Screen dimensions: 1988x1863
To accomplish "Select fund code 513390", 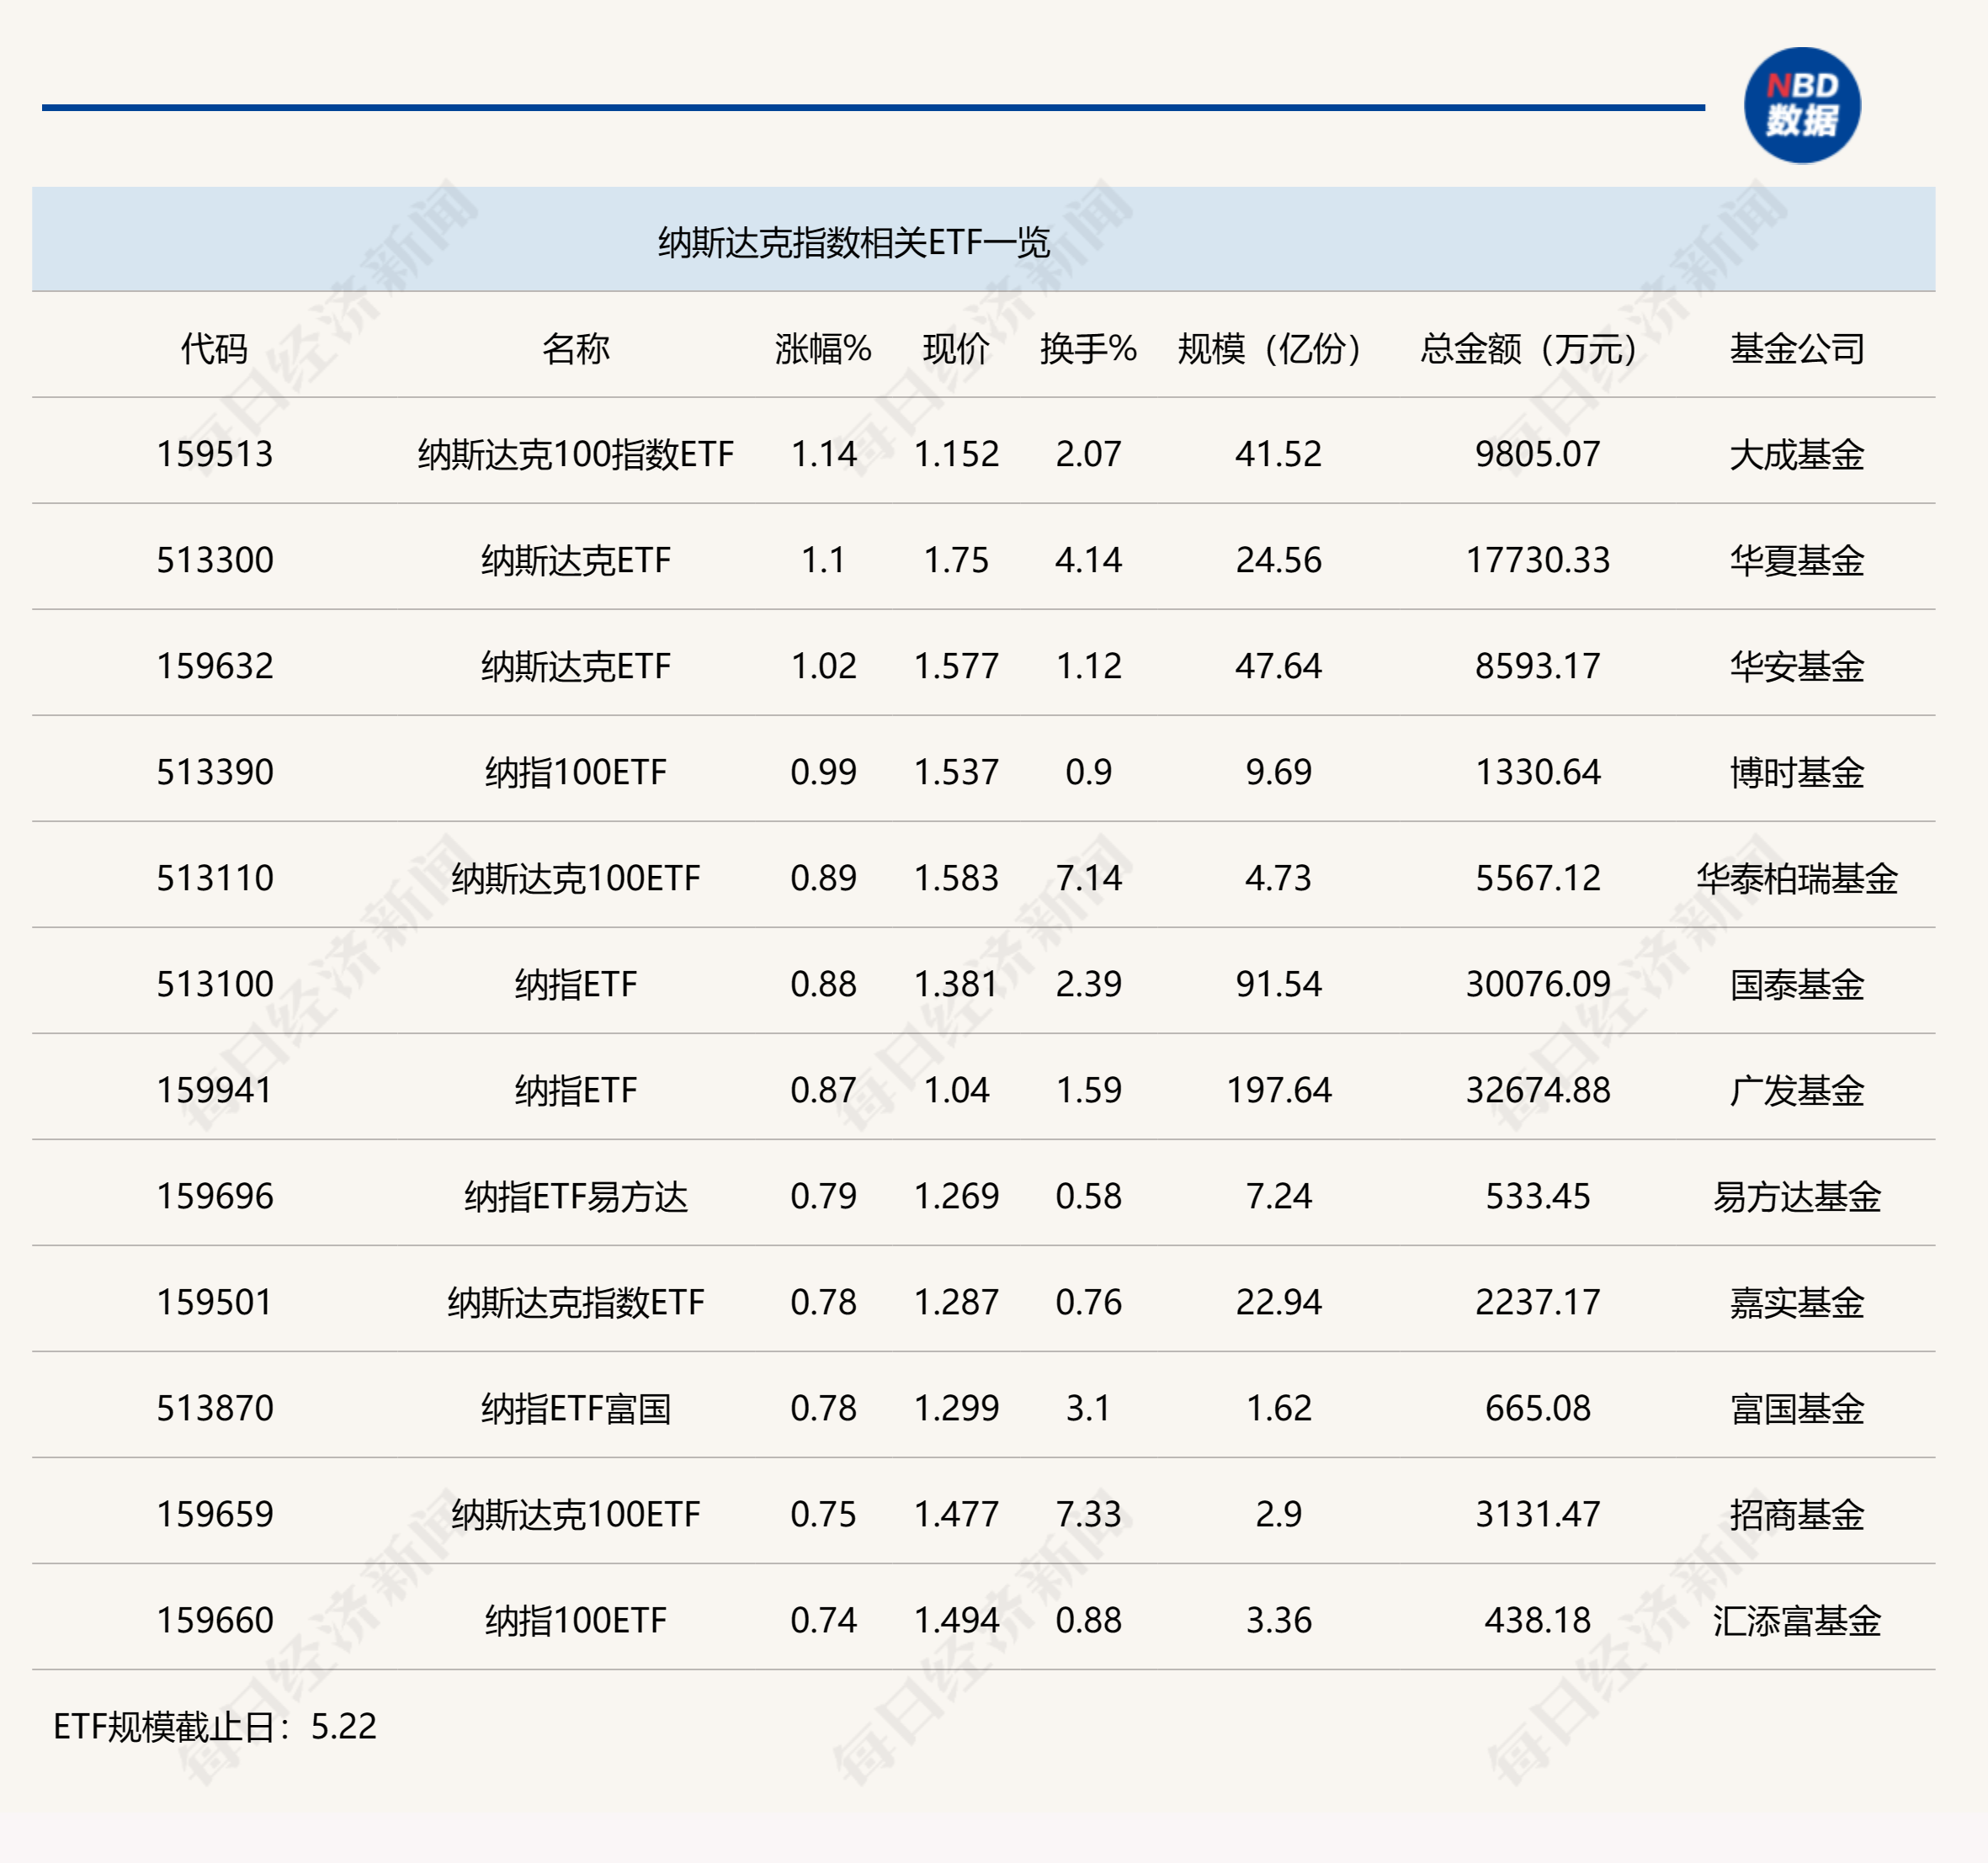I will (x=214, y=772).
